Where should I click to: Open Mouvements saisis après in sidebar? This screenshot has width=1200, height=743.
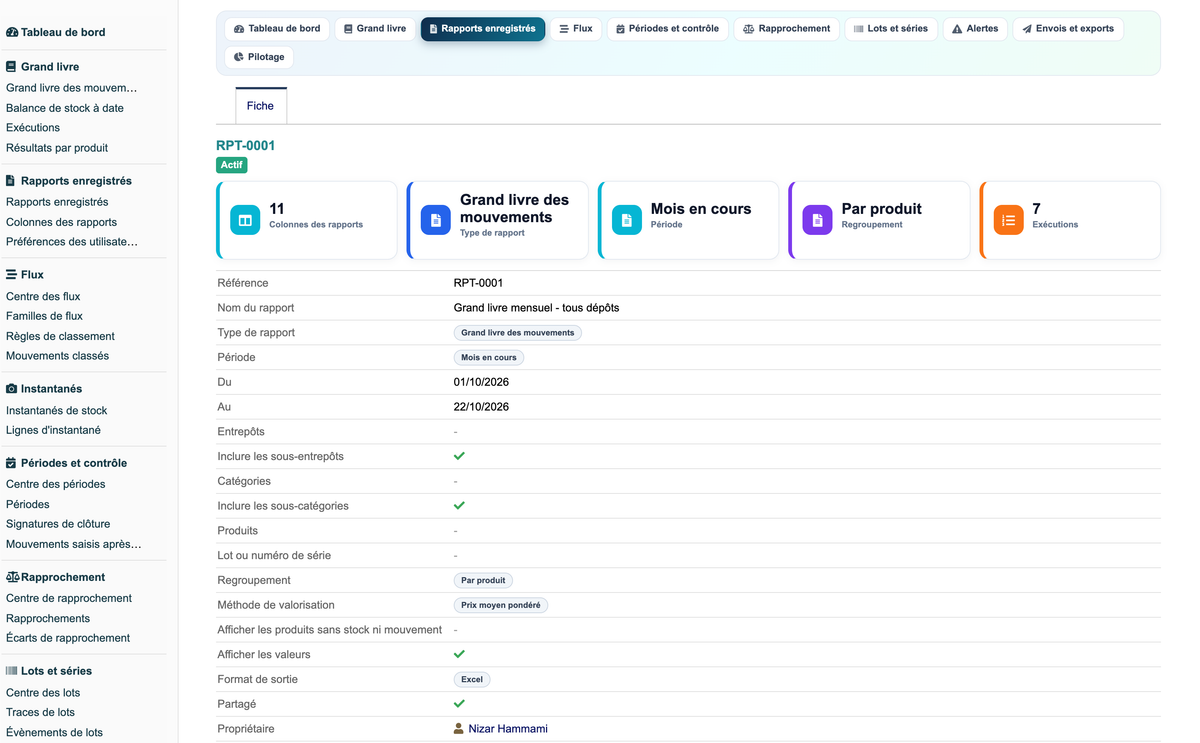(74, 544)
